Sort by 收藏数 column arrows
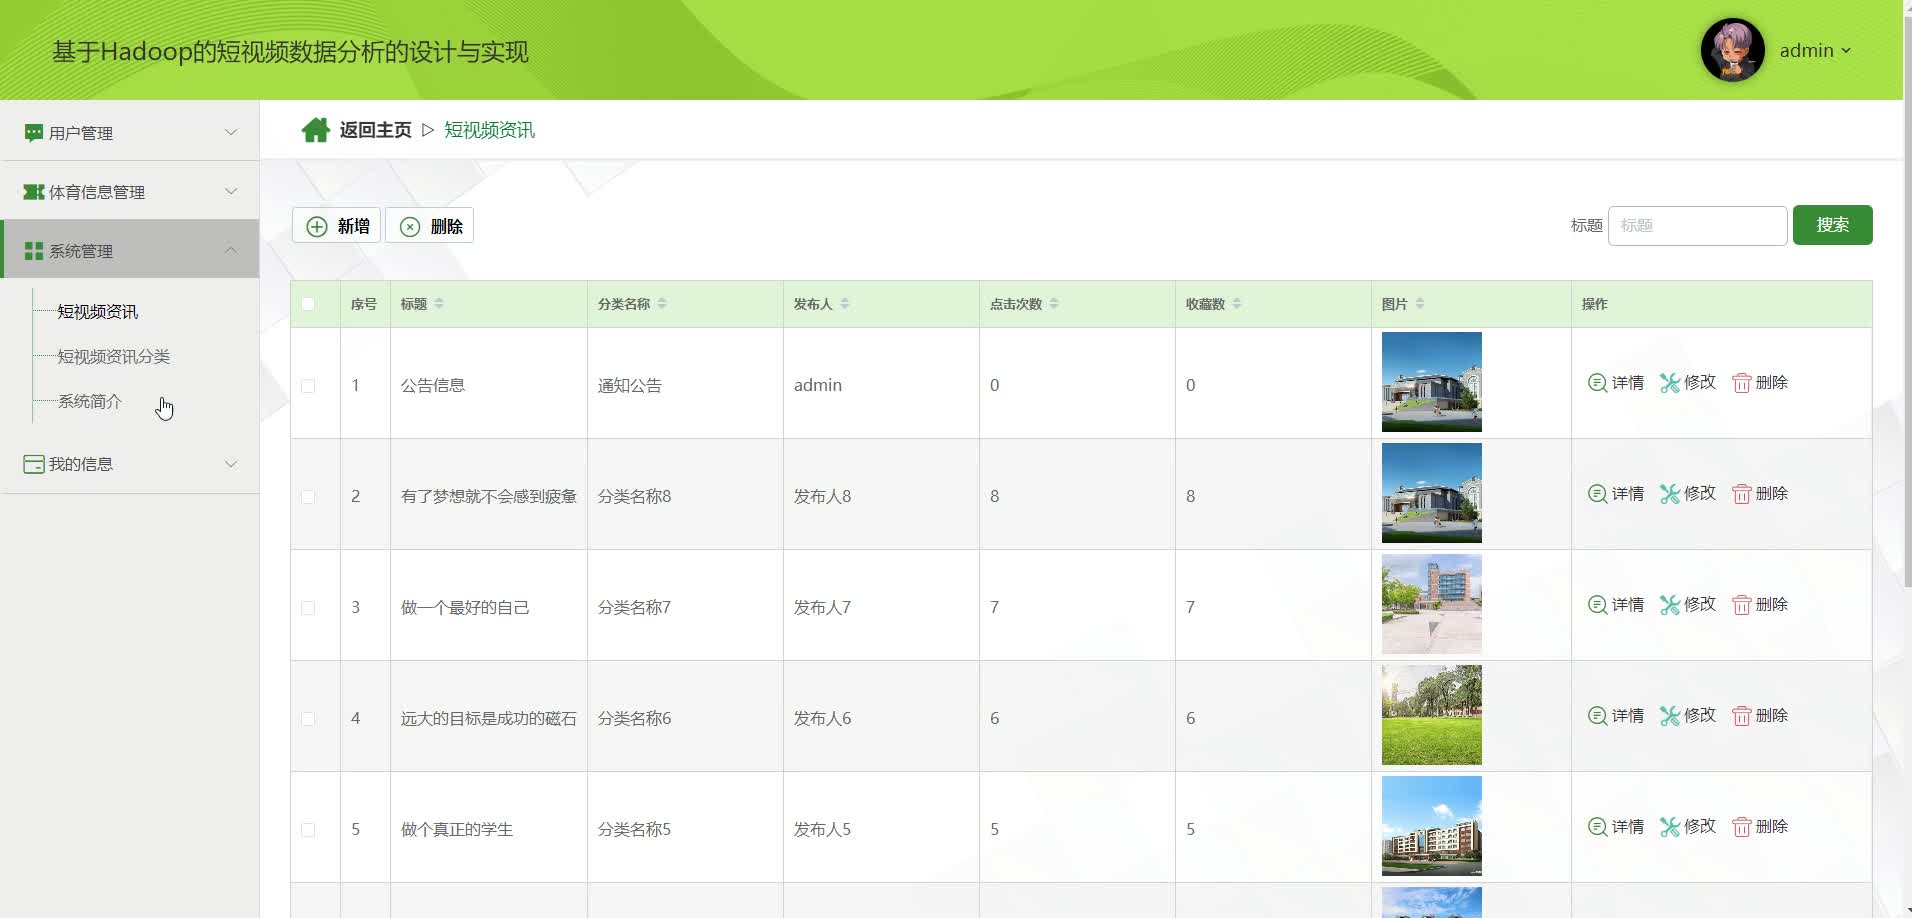 (1237, 303)
